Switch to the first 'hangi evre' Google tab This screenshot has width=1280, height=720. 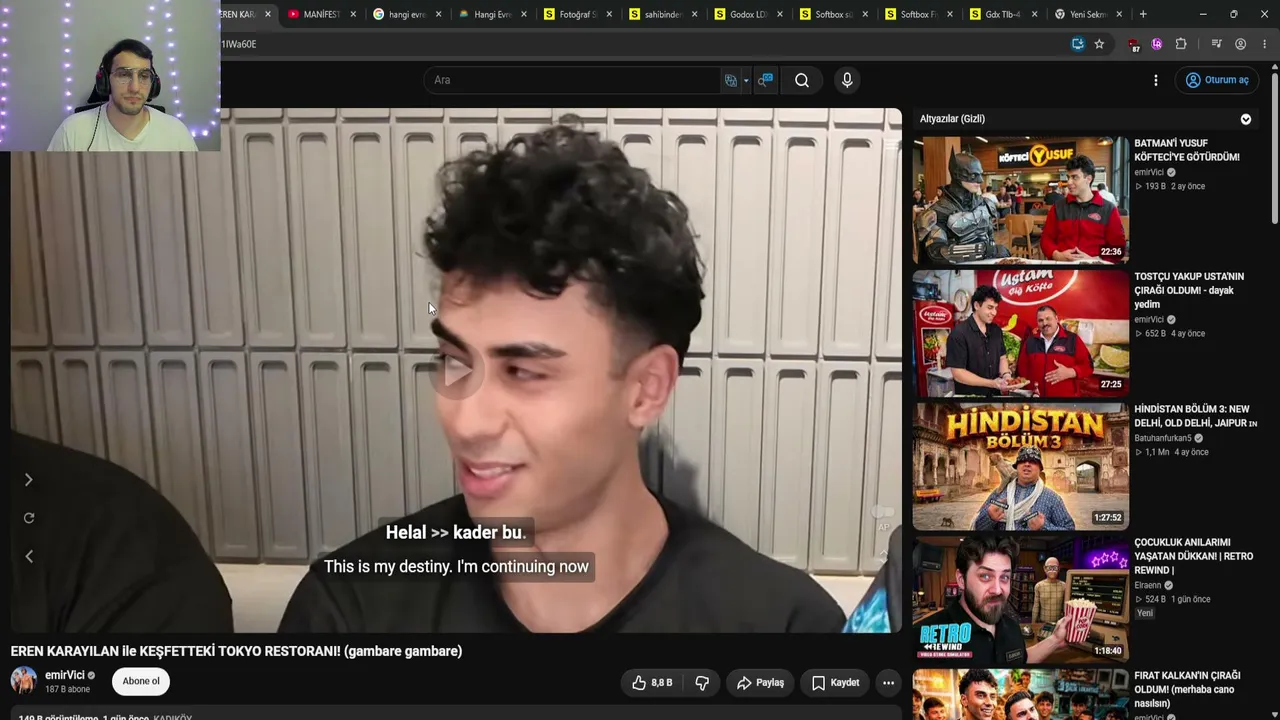pos(406,15)
